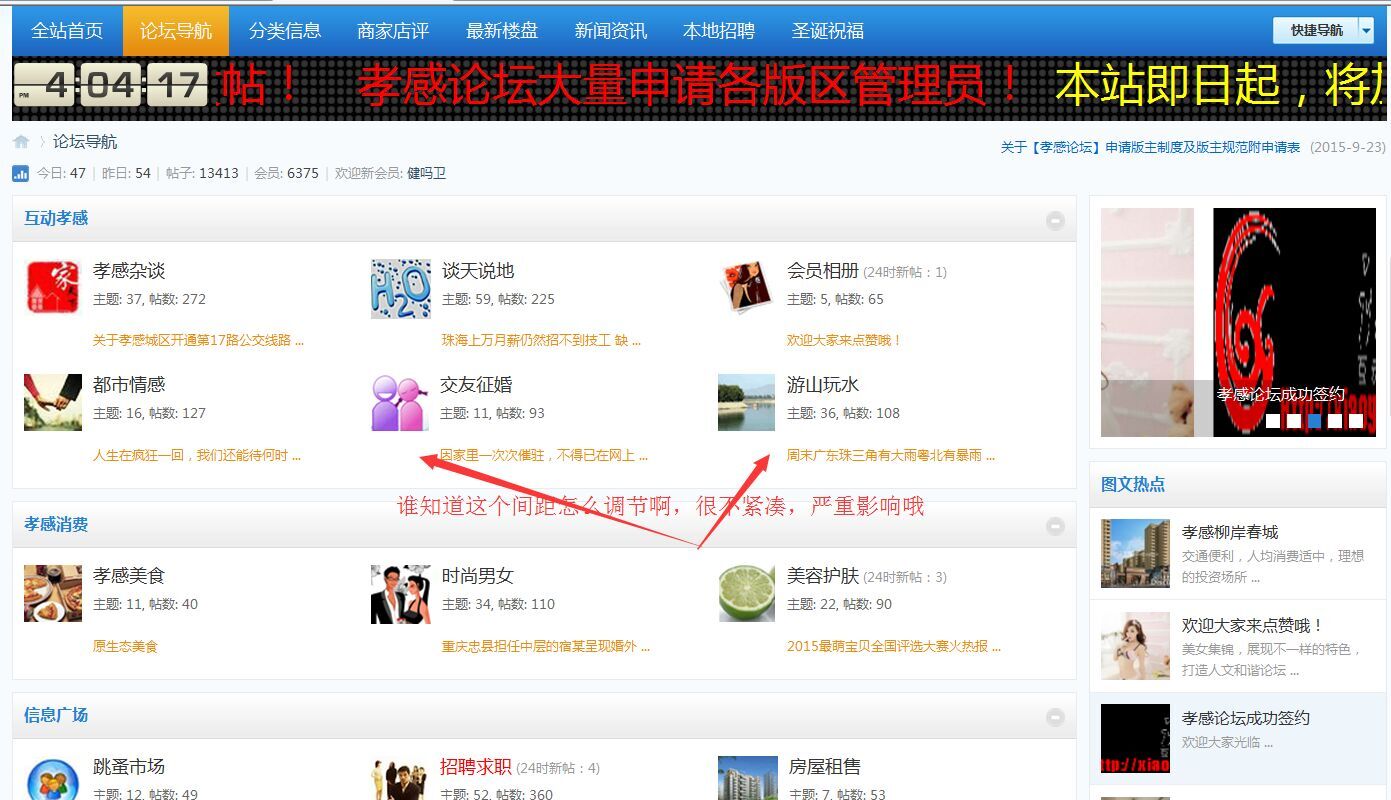Open latest post 人生在疯狂一回
Image resolution: width=1391 pixels, height=800 pixels.
(x=197, y=455)
